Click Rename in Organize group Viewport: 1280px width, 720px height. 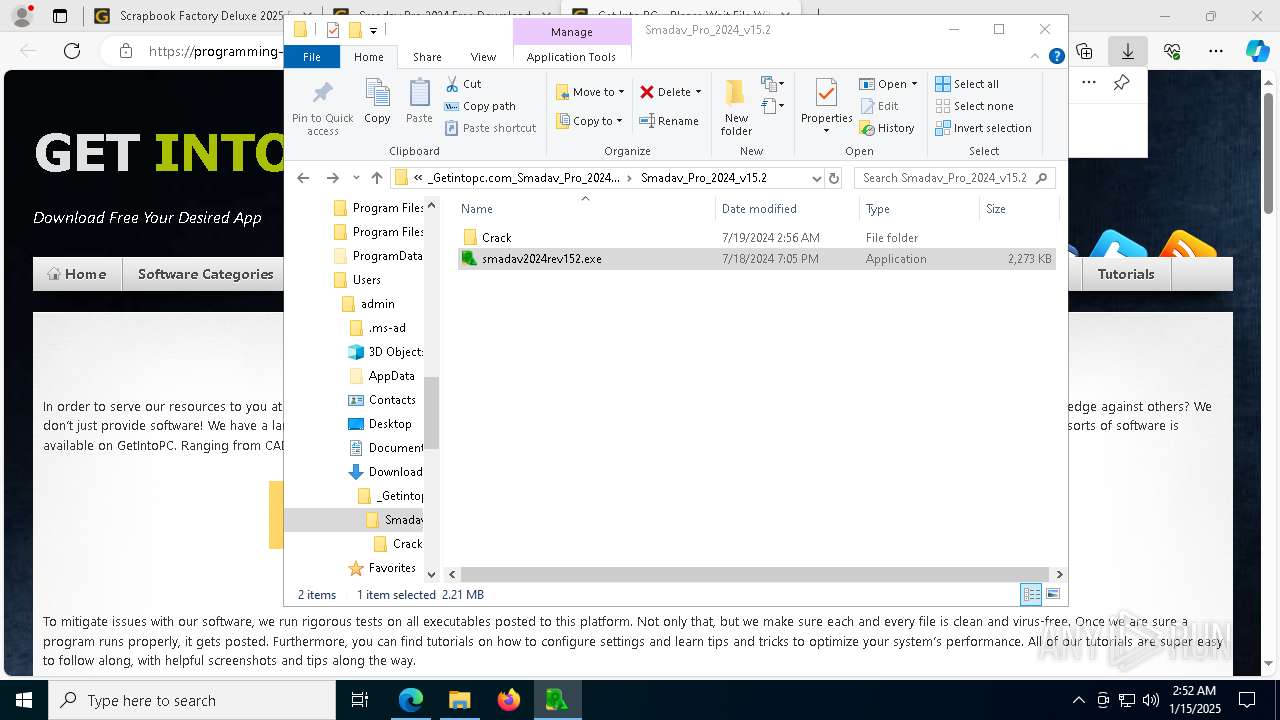tap(669, 121)
